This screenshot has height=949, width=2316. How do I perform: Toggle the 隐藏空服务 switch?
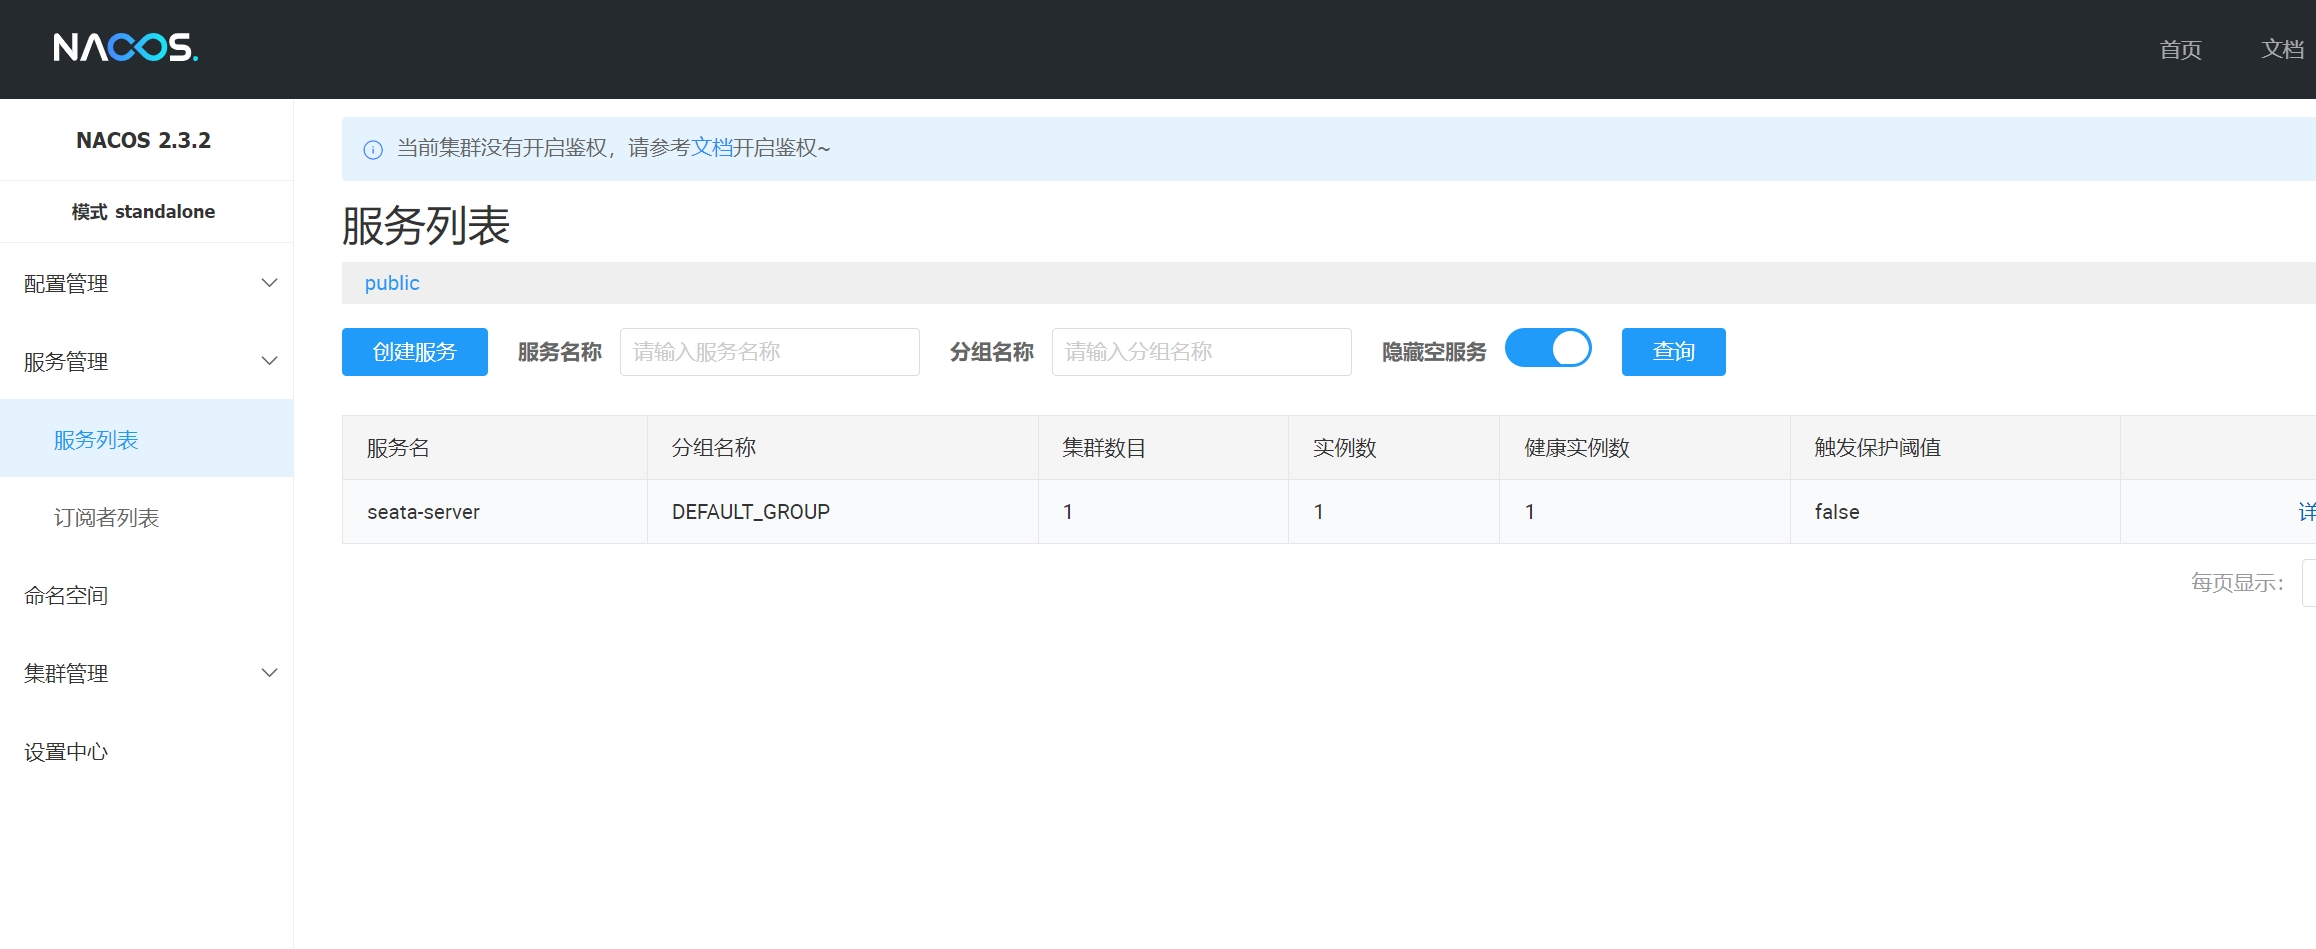[1547, 349]
